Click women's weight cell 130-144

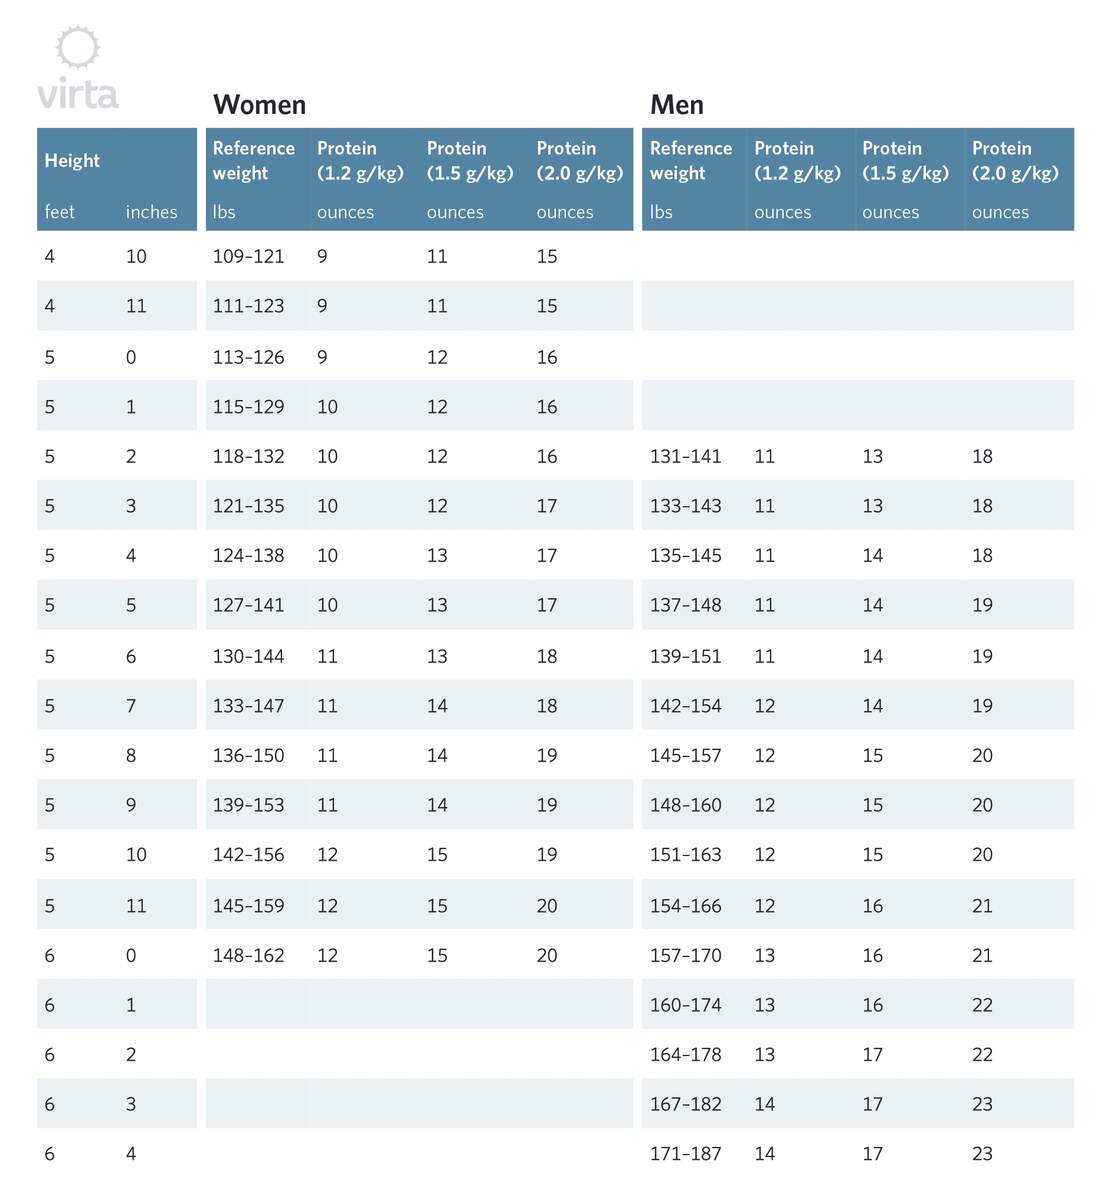pos(248,656)
